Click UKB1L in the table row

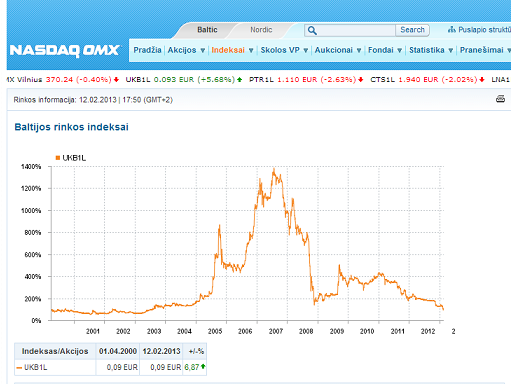pyautogui.click(x=35, y=367)
